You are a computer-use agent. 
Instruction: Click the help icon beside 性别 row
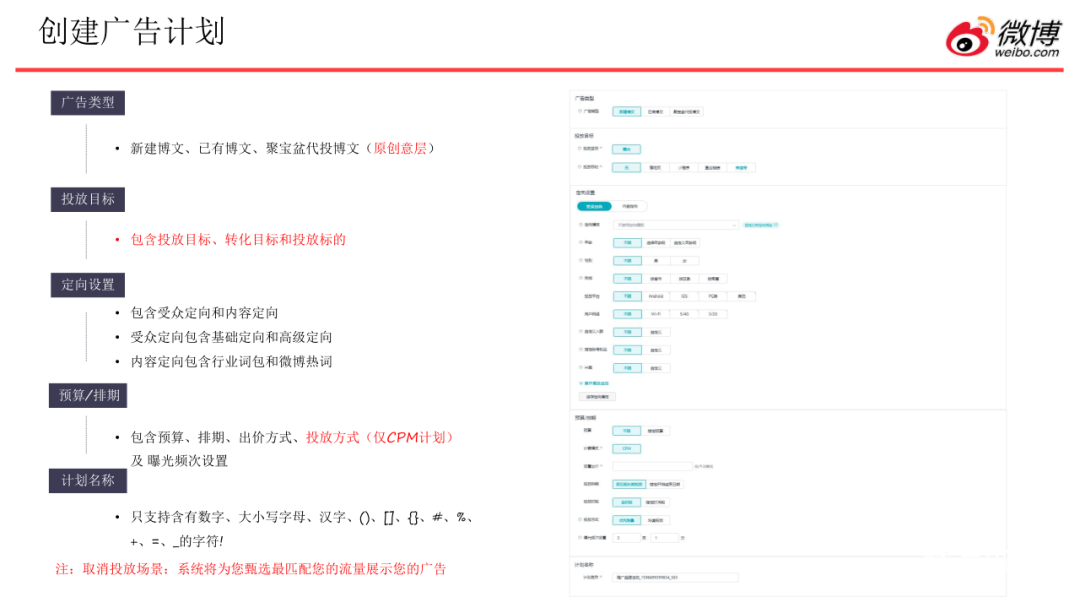580,260
